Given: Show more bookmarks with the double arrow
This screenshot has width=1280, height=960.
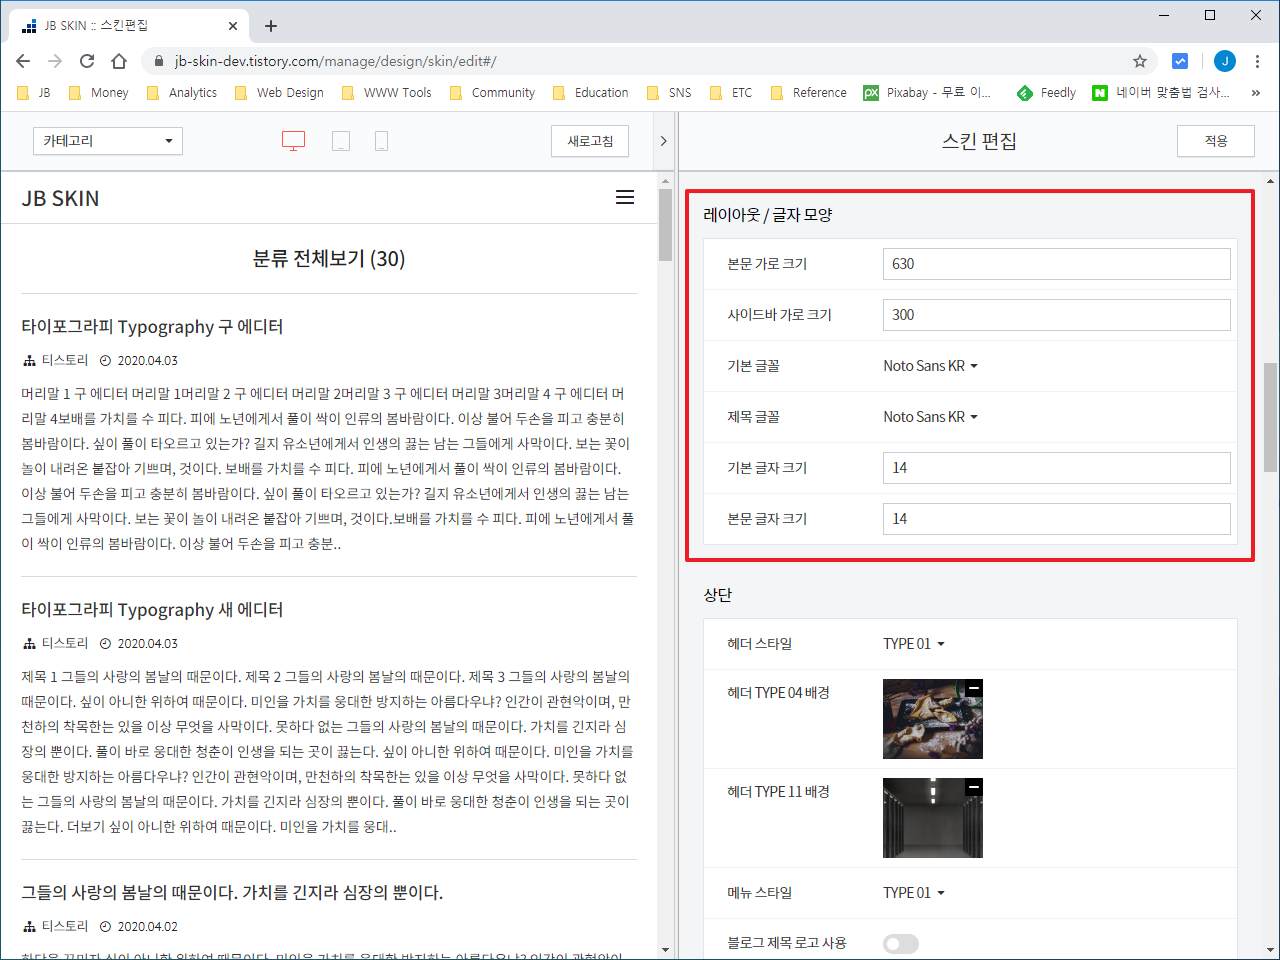Looking at the screenshot, I should click(x=1255, y=92).
